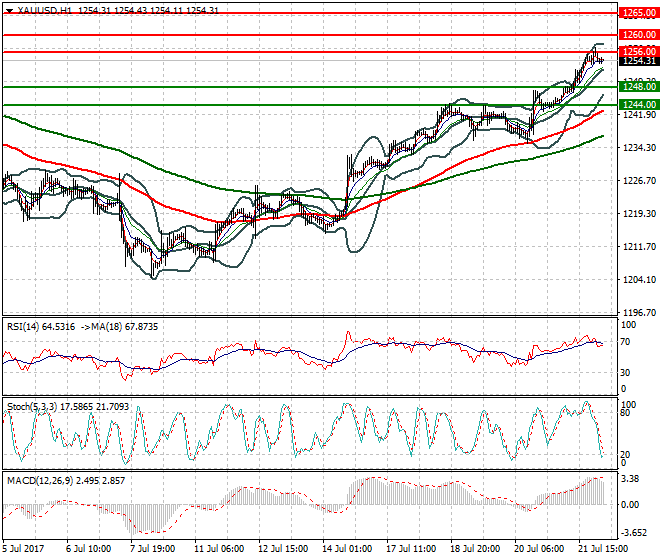Click the chart menu triangle beside XAUUSD,H1
660x560 pixels.
pyautogui.click(x=9, y=11)
